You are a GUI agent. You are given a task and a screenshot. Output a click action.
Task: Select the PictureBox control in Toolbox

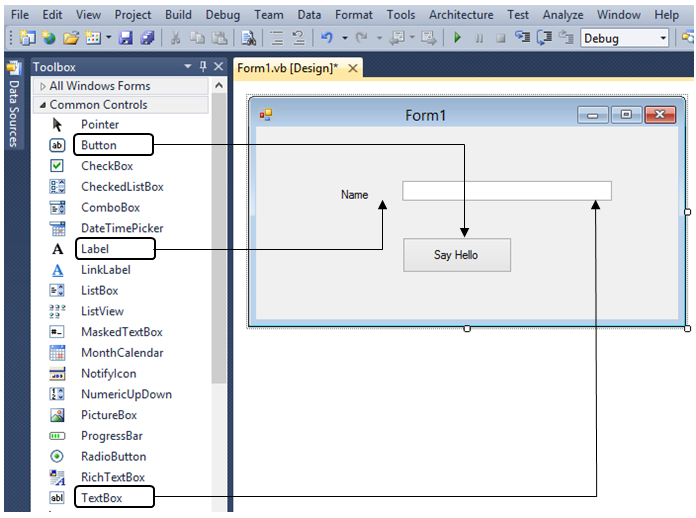pyautogui.click(x=109, y=415)
